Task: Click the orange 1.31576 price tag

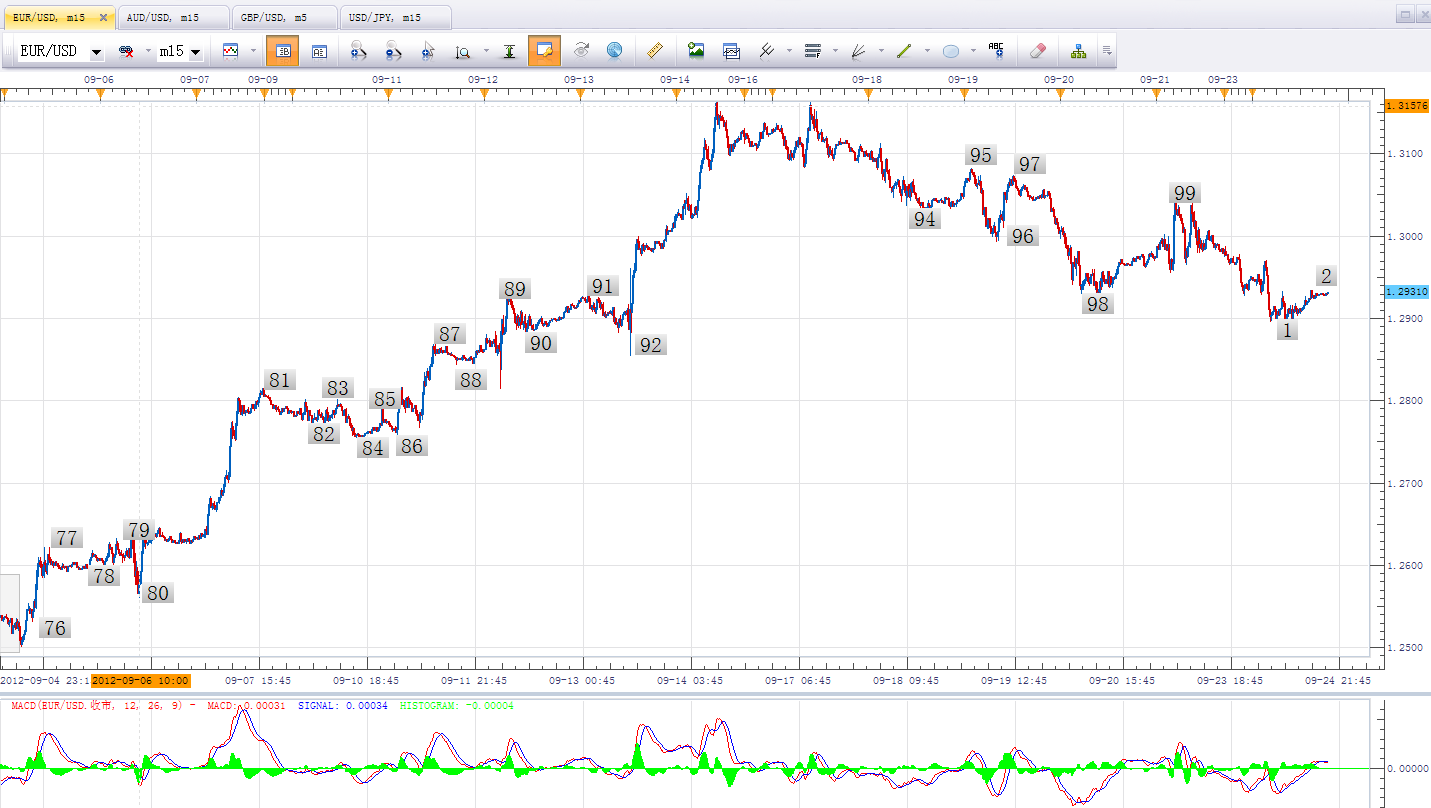Action: coord(1407,105)
